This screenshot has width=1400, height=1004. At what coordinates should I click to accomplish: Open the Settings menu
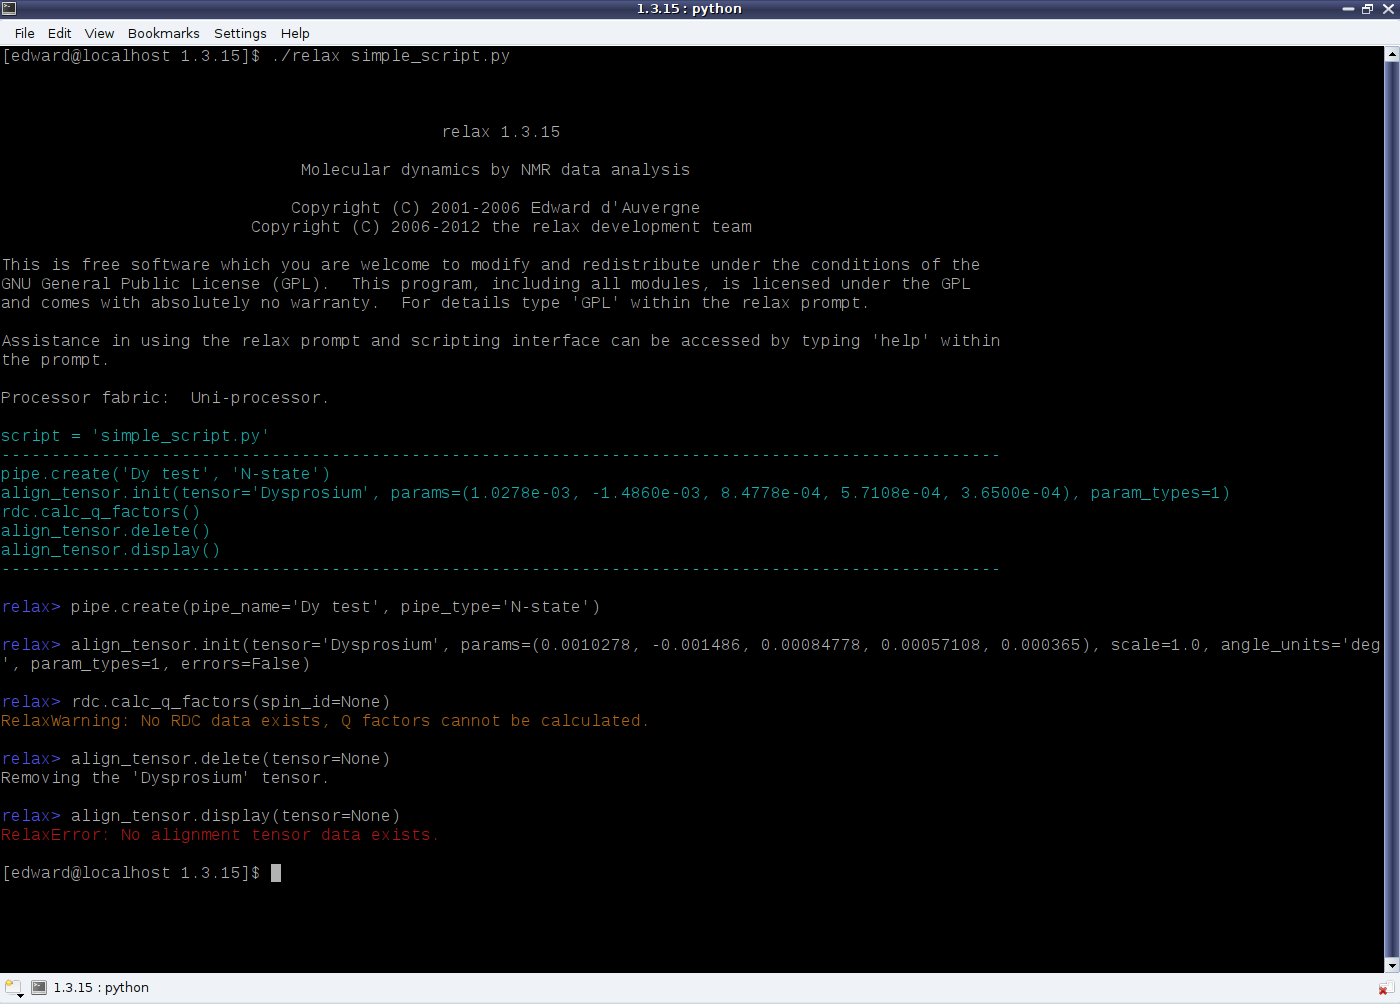click(240, 33)
